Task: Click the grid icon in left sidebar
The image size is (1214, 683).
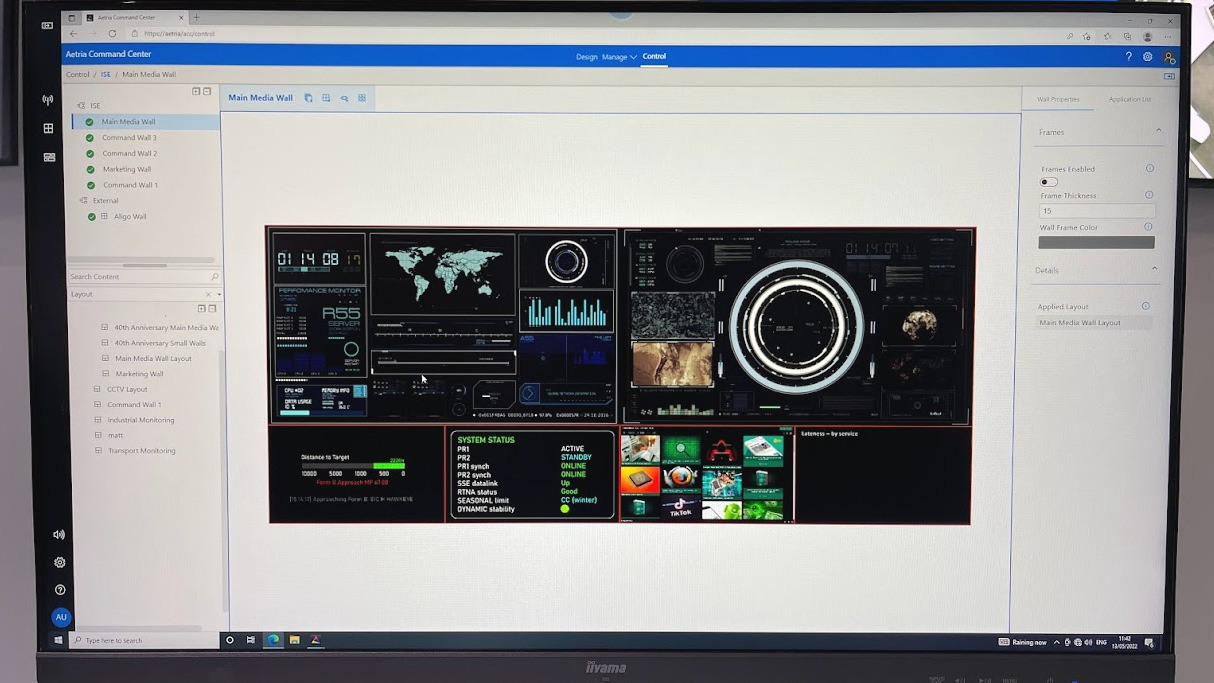Action: [48, 128]
